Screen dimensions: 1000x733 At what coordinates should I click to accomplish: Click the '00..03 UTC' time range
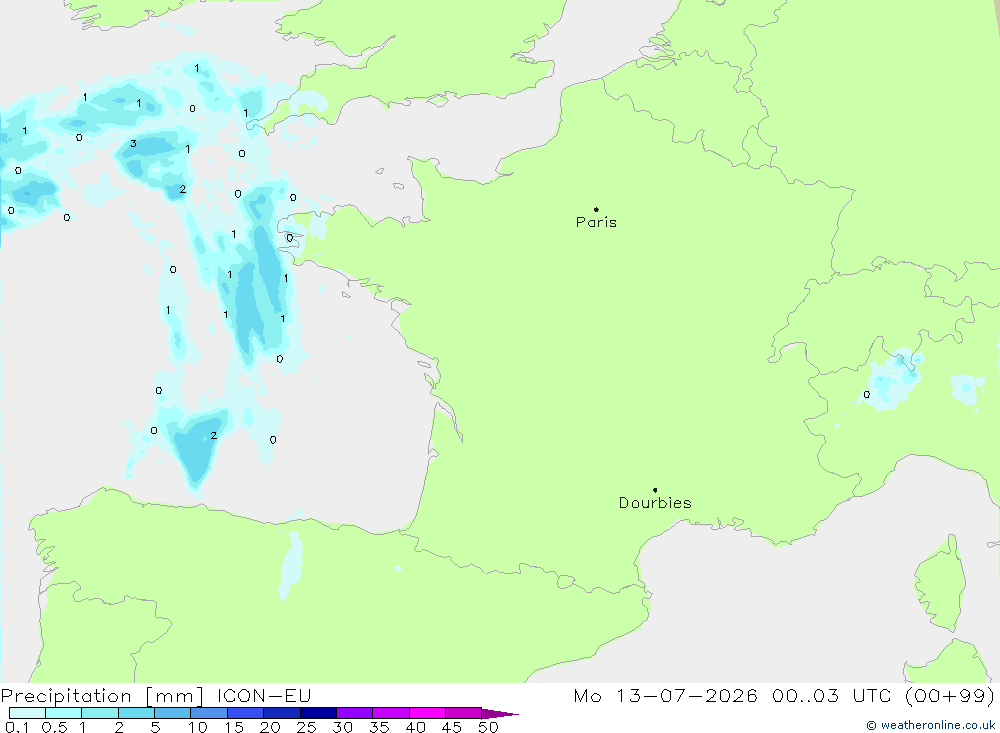click(x=831, y=696)
